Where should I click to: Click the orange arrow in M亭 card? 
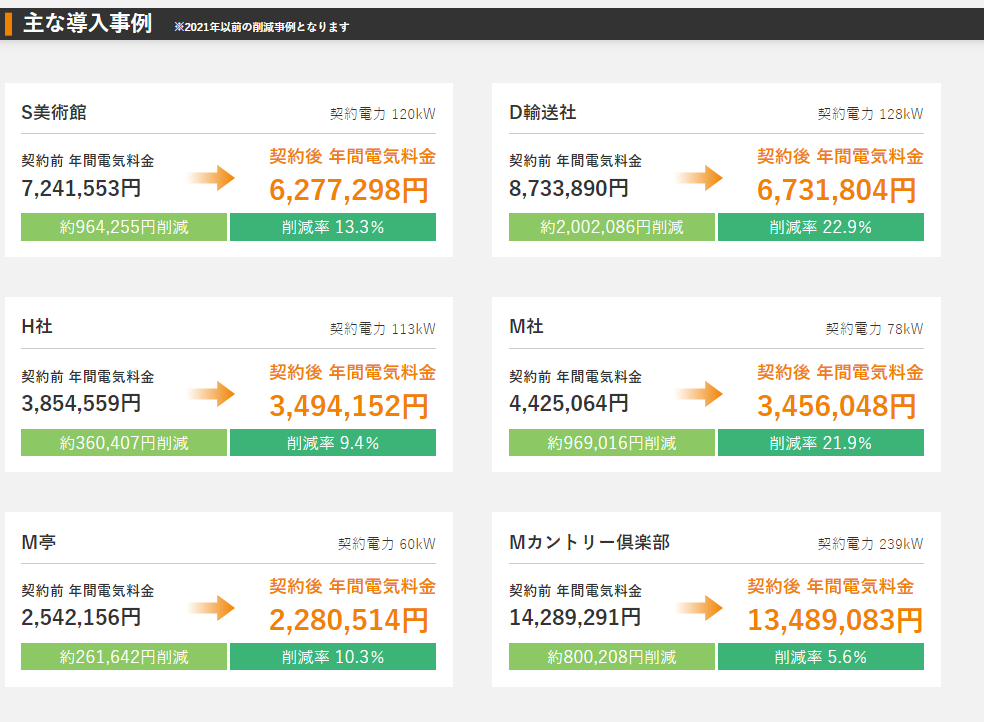click(x=211, y=608)
